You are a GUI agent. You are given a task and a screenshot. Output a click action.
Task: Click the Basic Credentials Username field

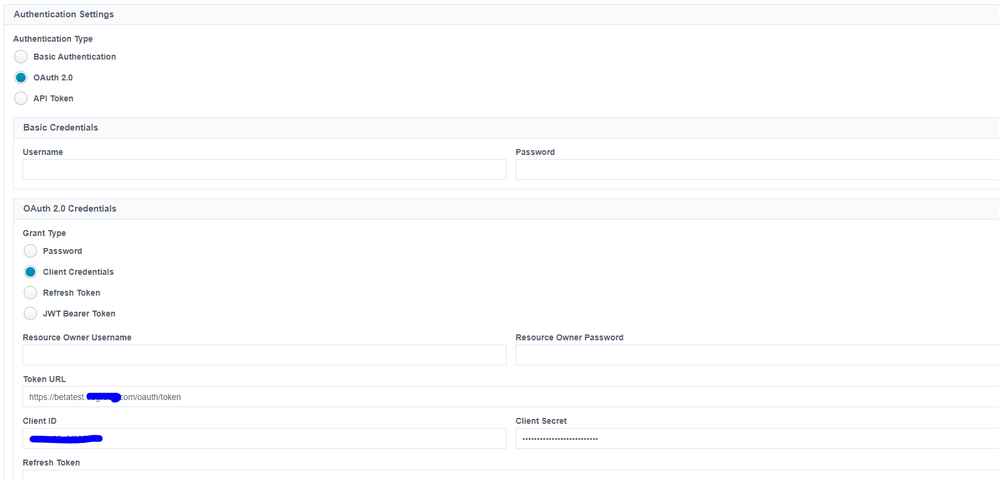[264, 170]
